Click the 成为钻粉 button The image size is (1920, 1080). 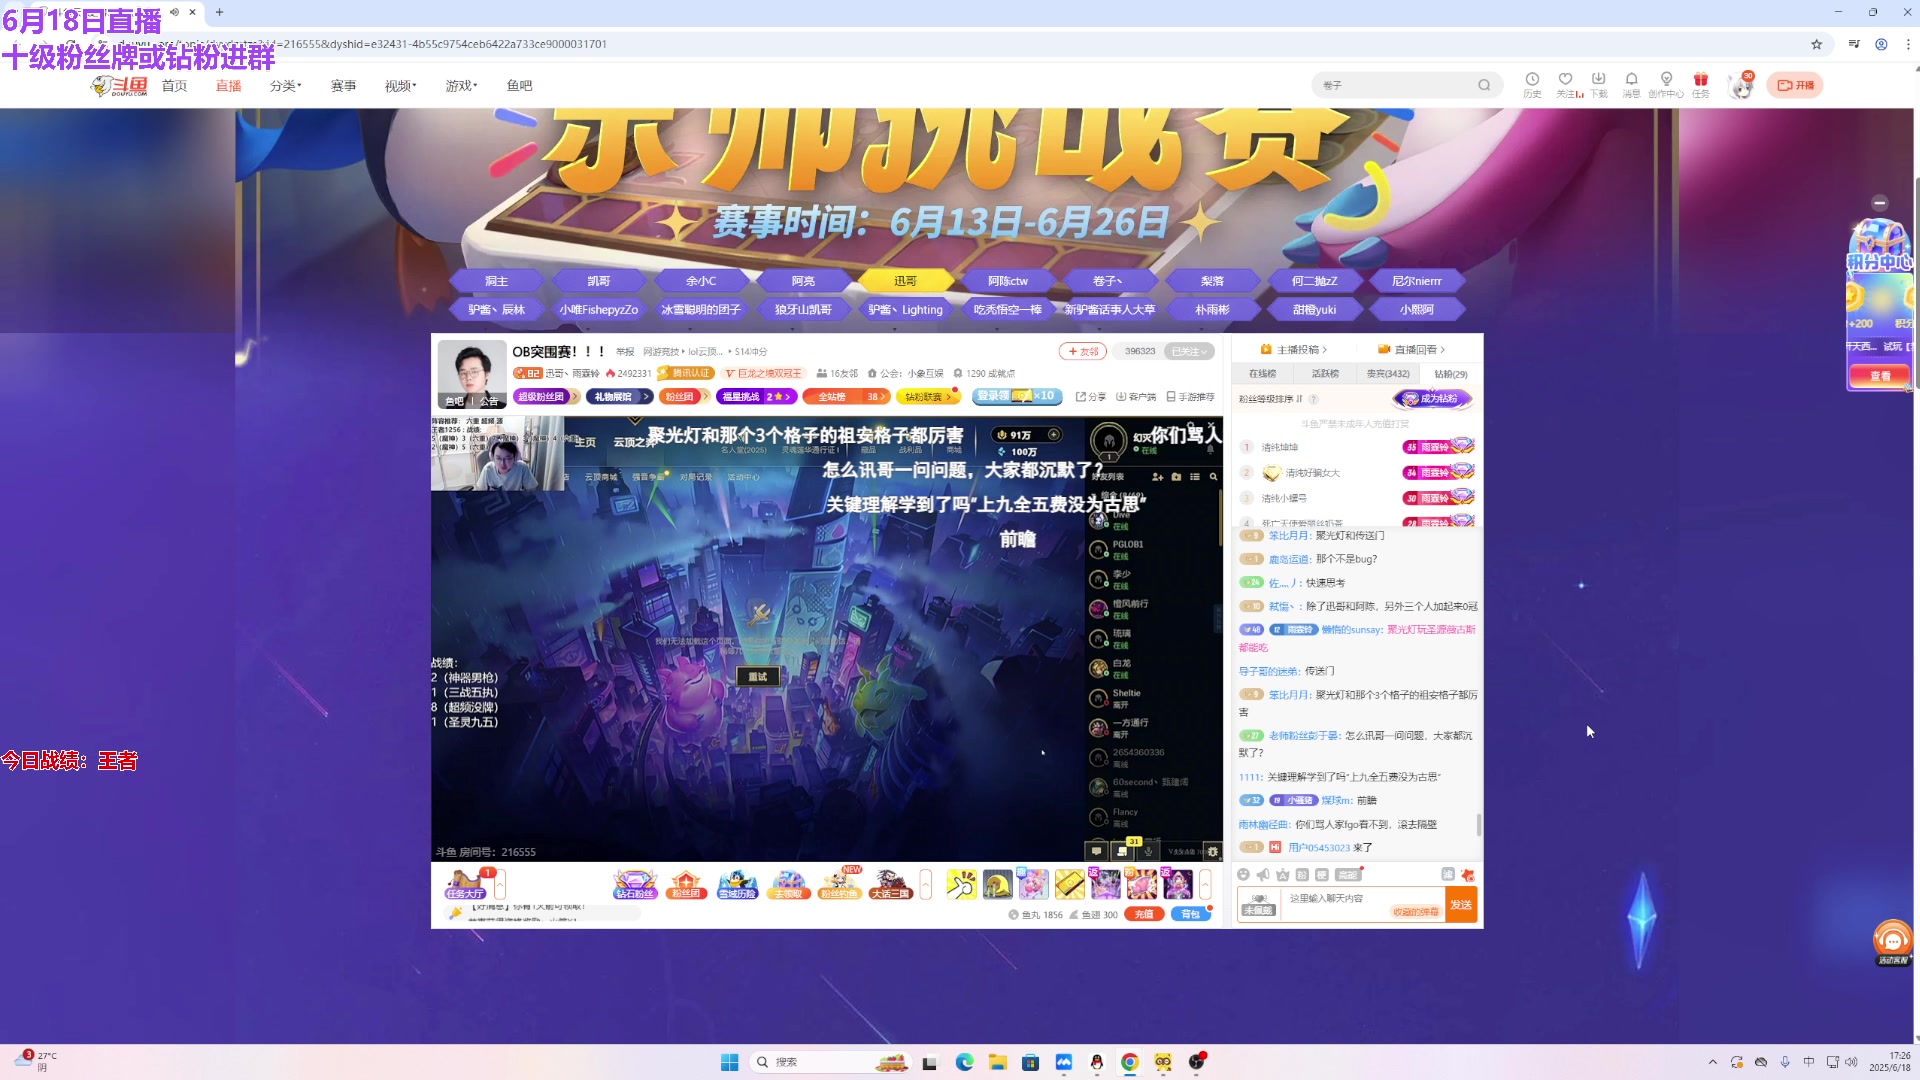[1431, 399]
